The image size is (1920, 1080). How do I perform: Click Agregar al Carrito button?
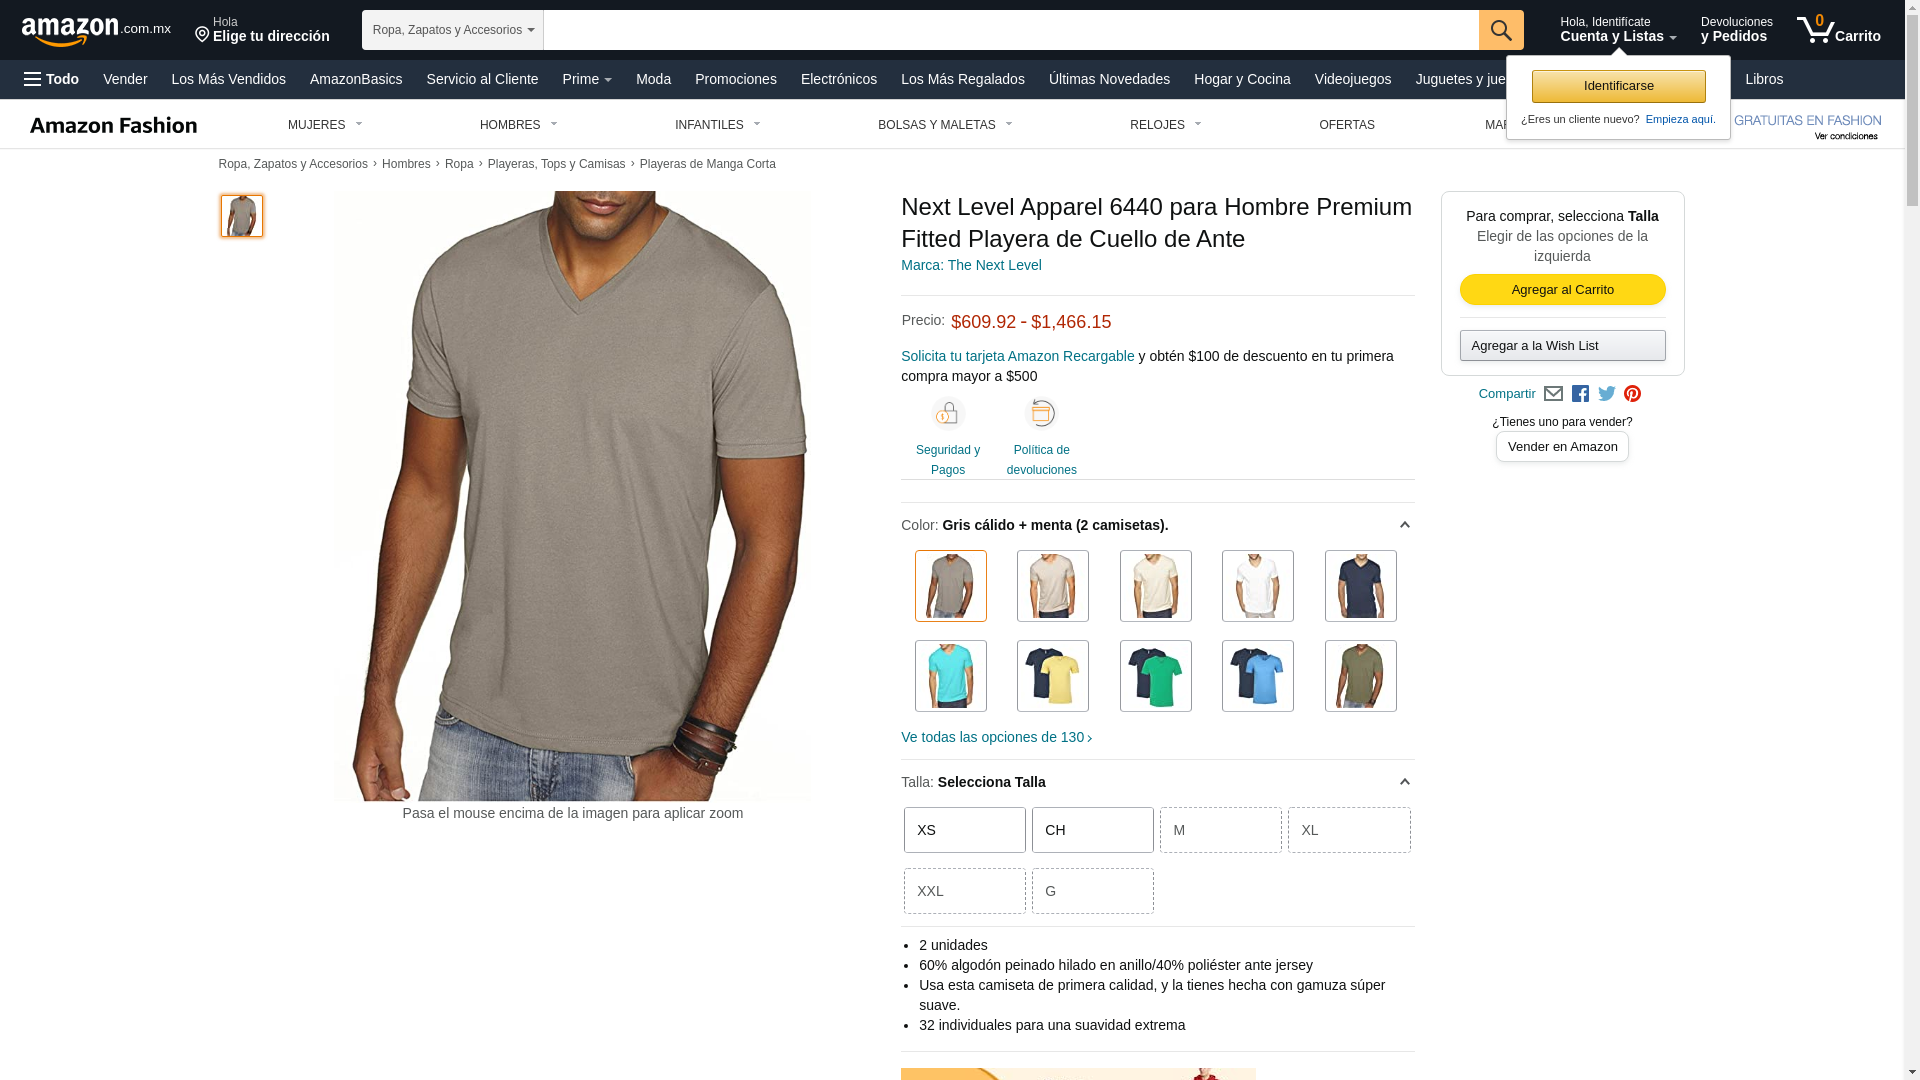tap(1563, 290)
